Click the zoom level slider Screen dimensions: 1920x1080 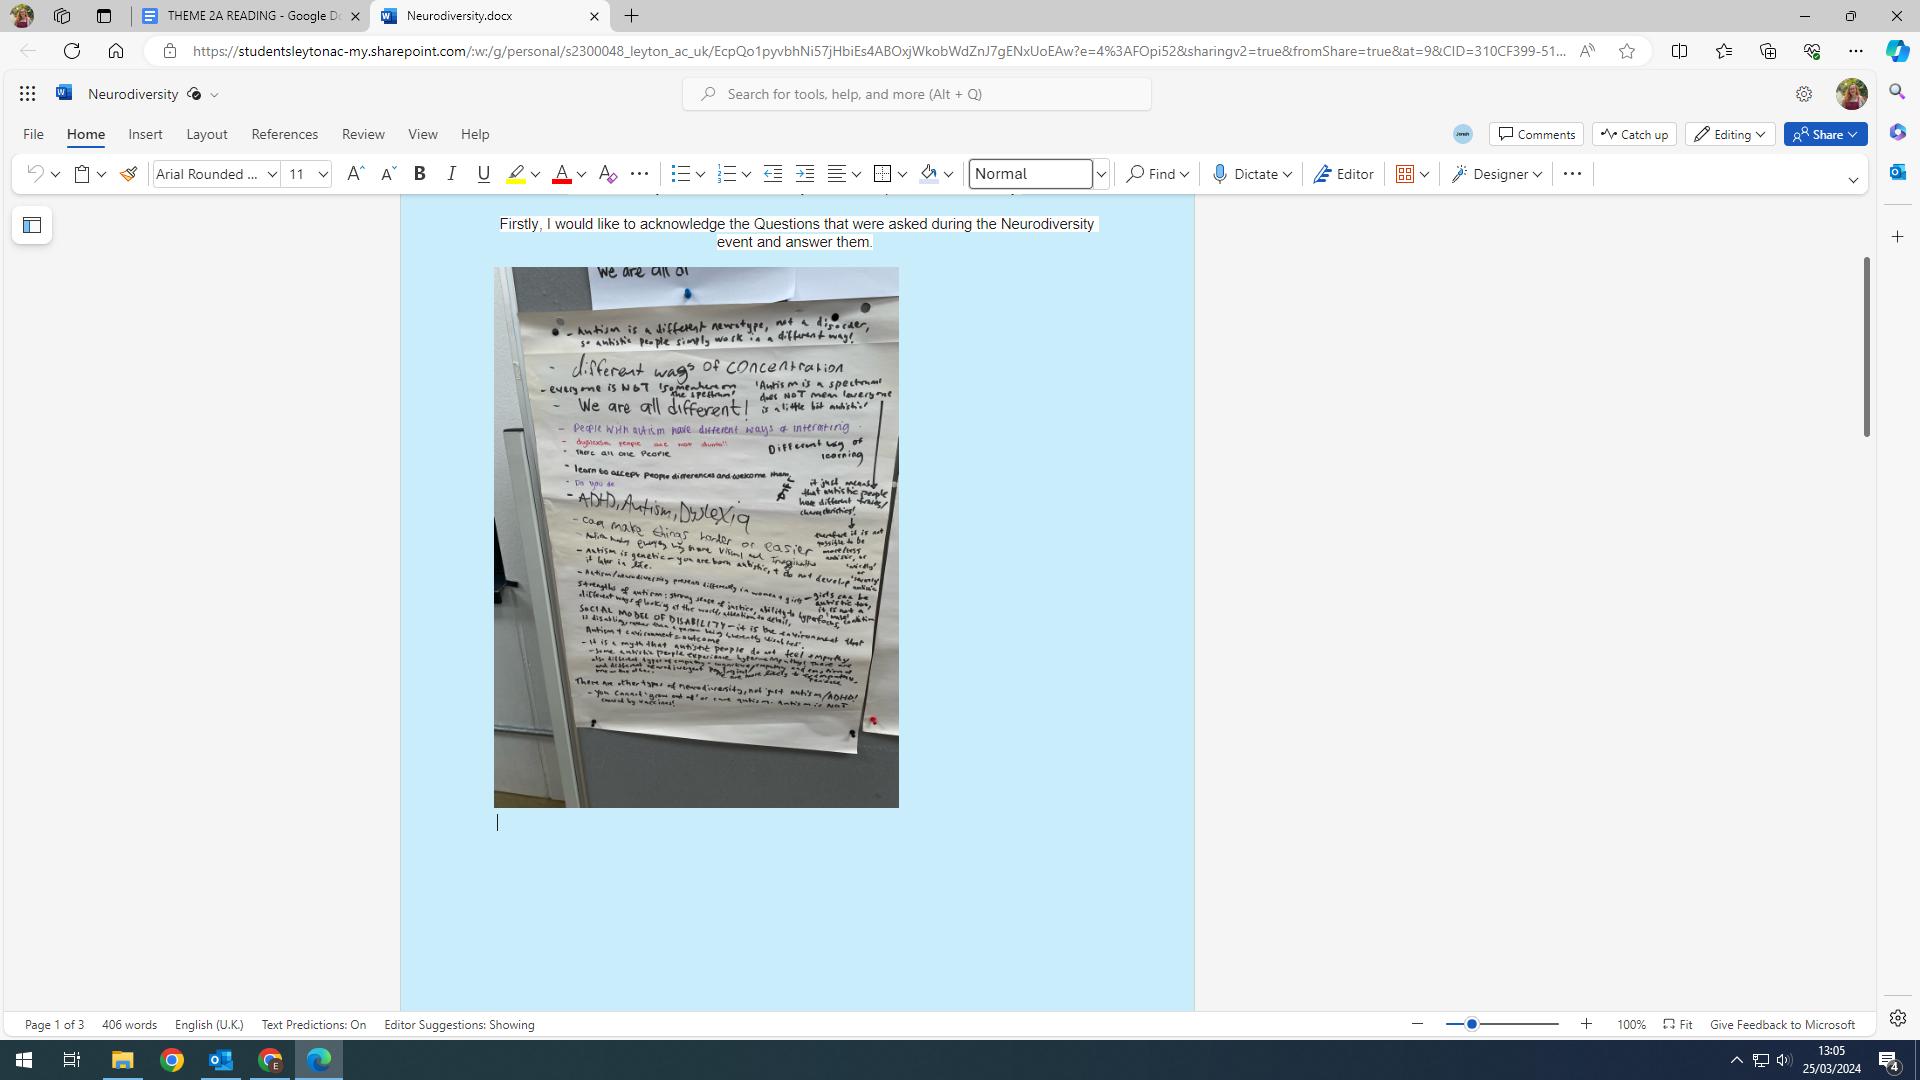1501,1024
